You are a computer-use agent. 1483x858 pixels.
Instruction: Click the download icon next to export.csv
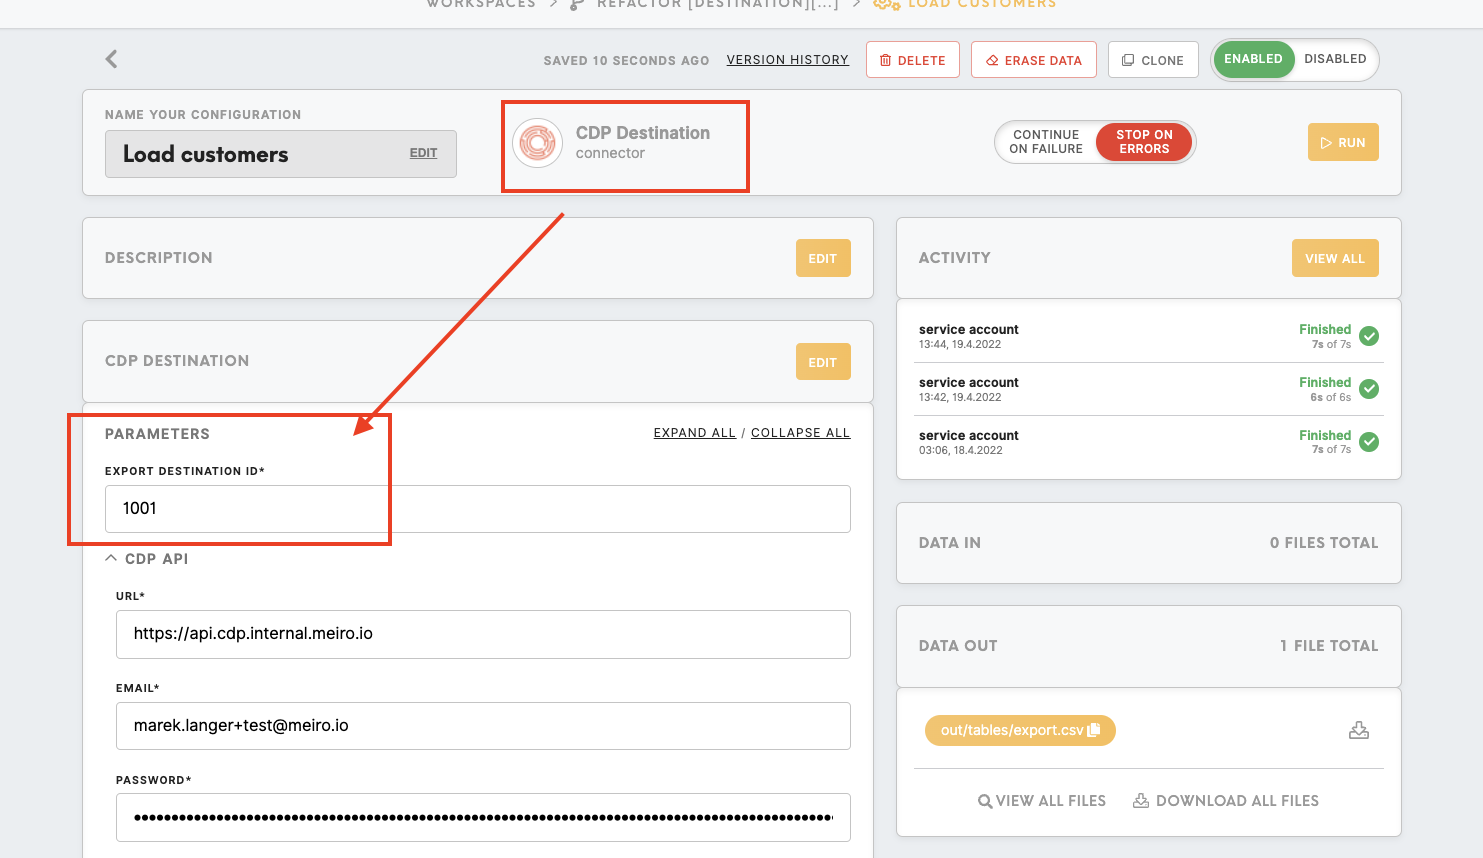[1358, 730]
